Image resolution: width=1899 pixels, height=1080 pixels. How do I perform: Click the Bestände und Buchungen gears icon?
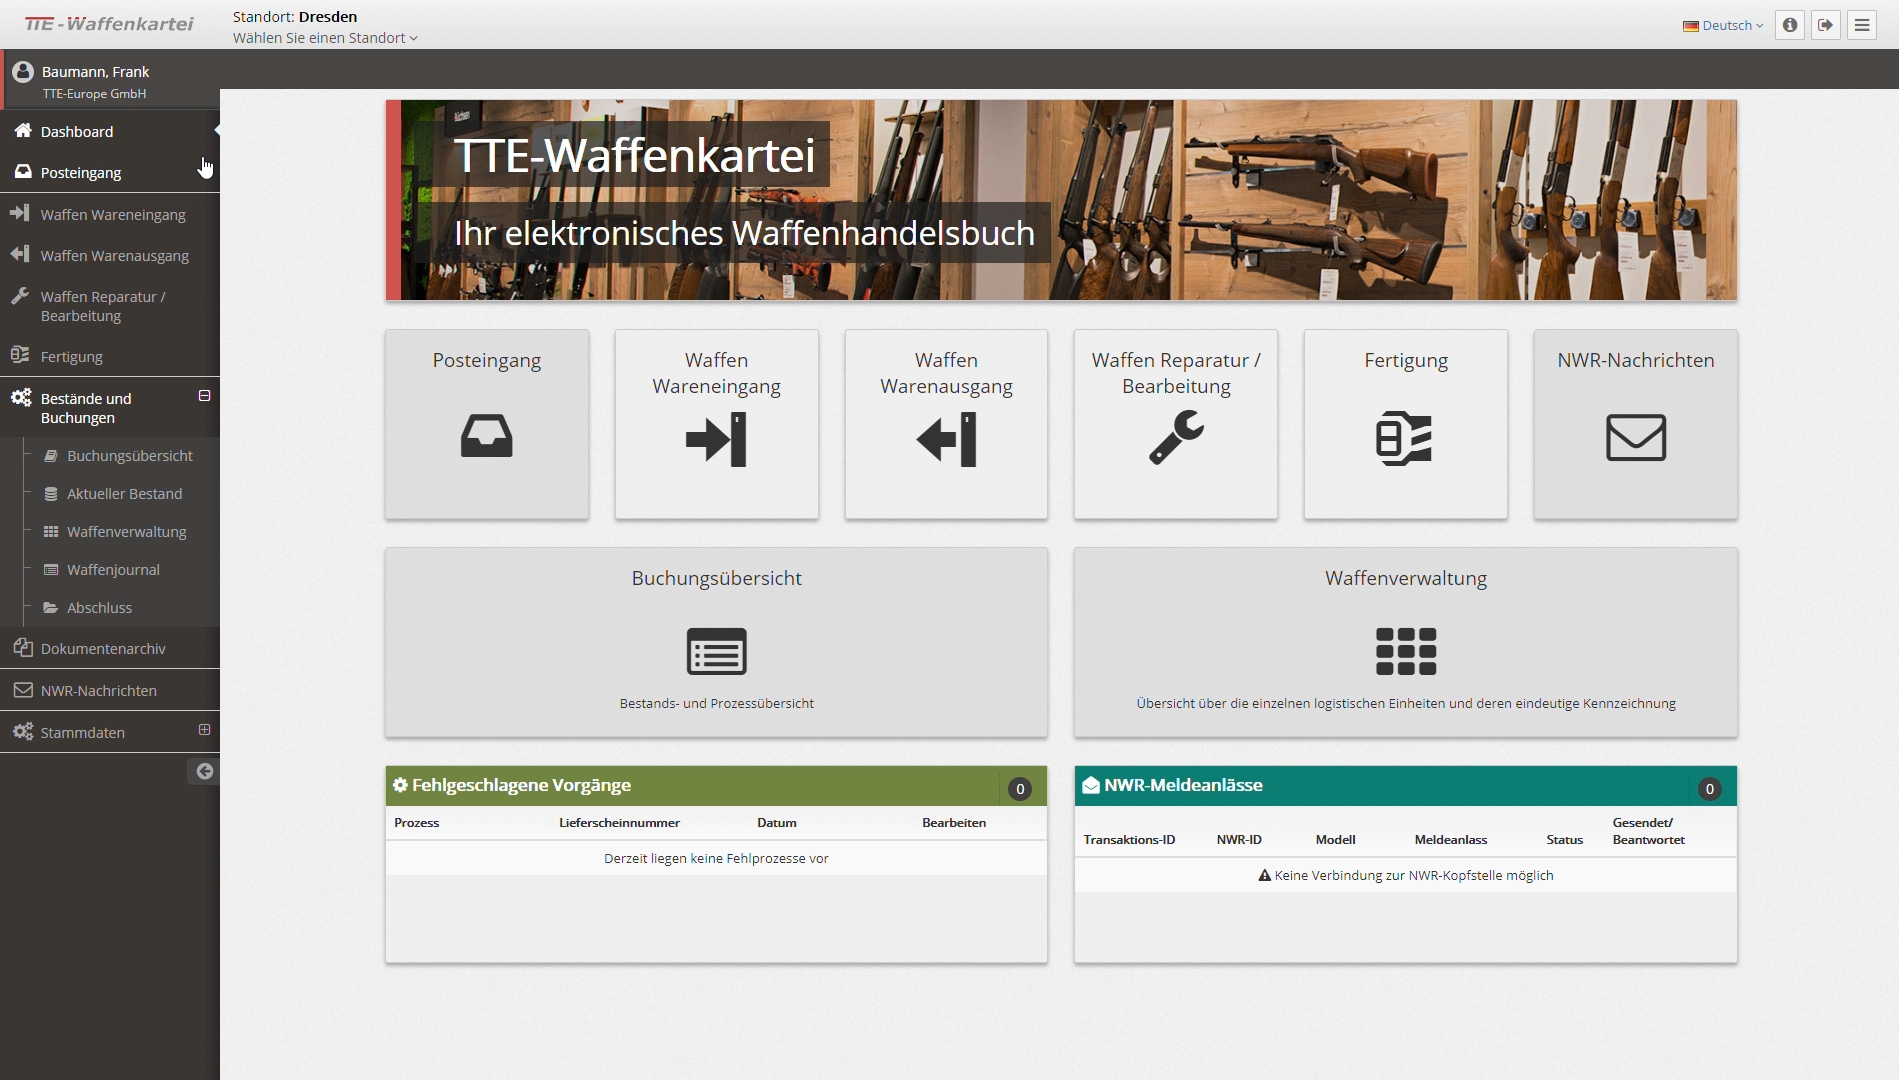coord(22,398)
